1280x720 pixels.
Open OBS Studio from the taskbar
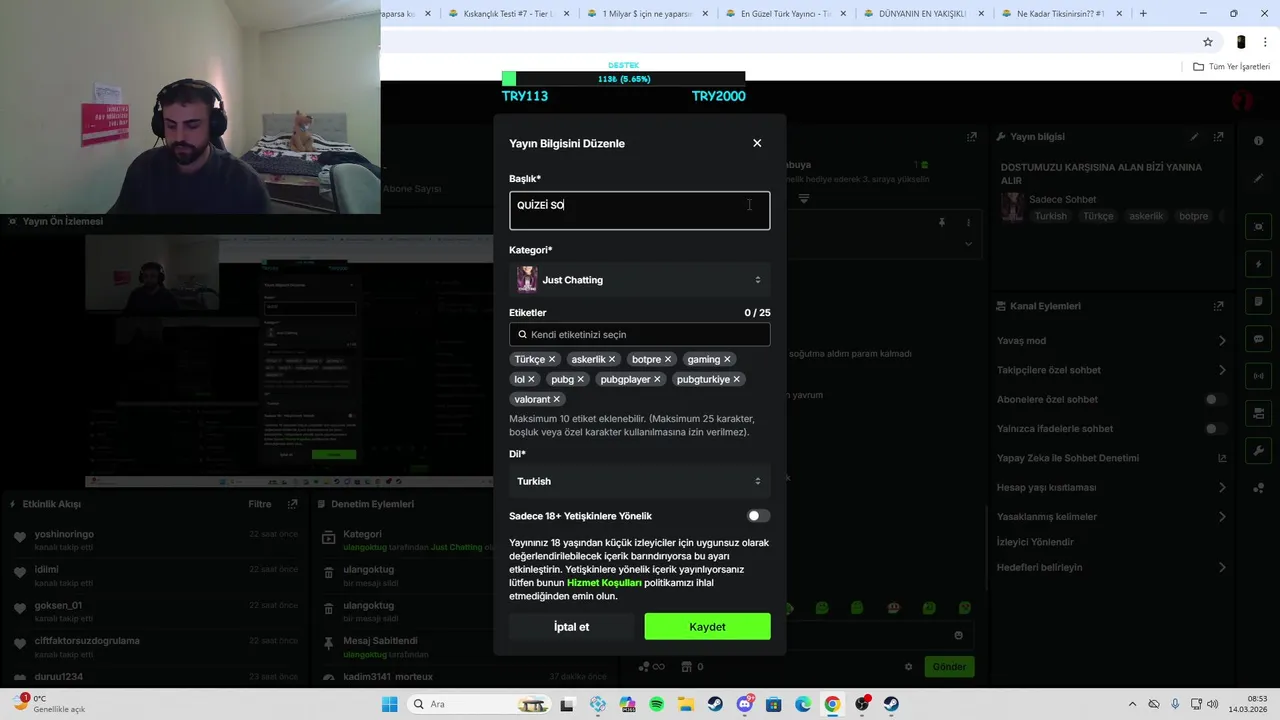862,704
